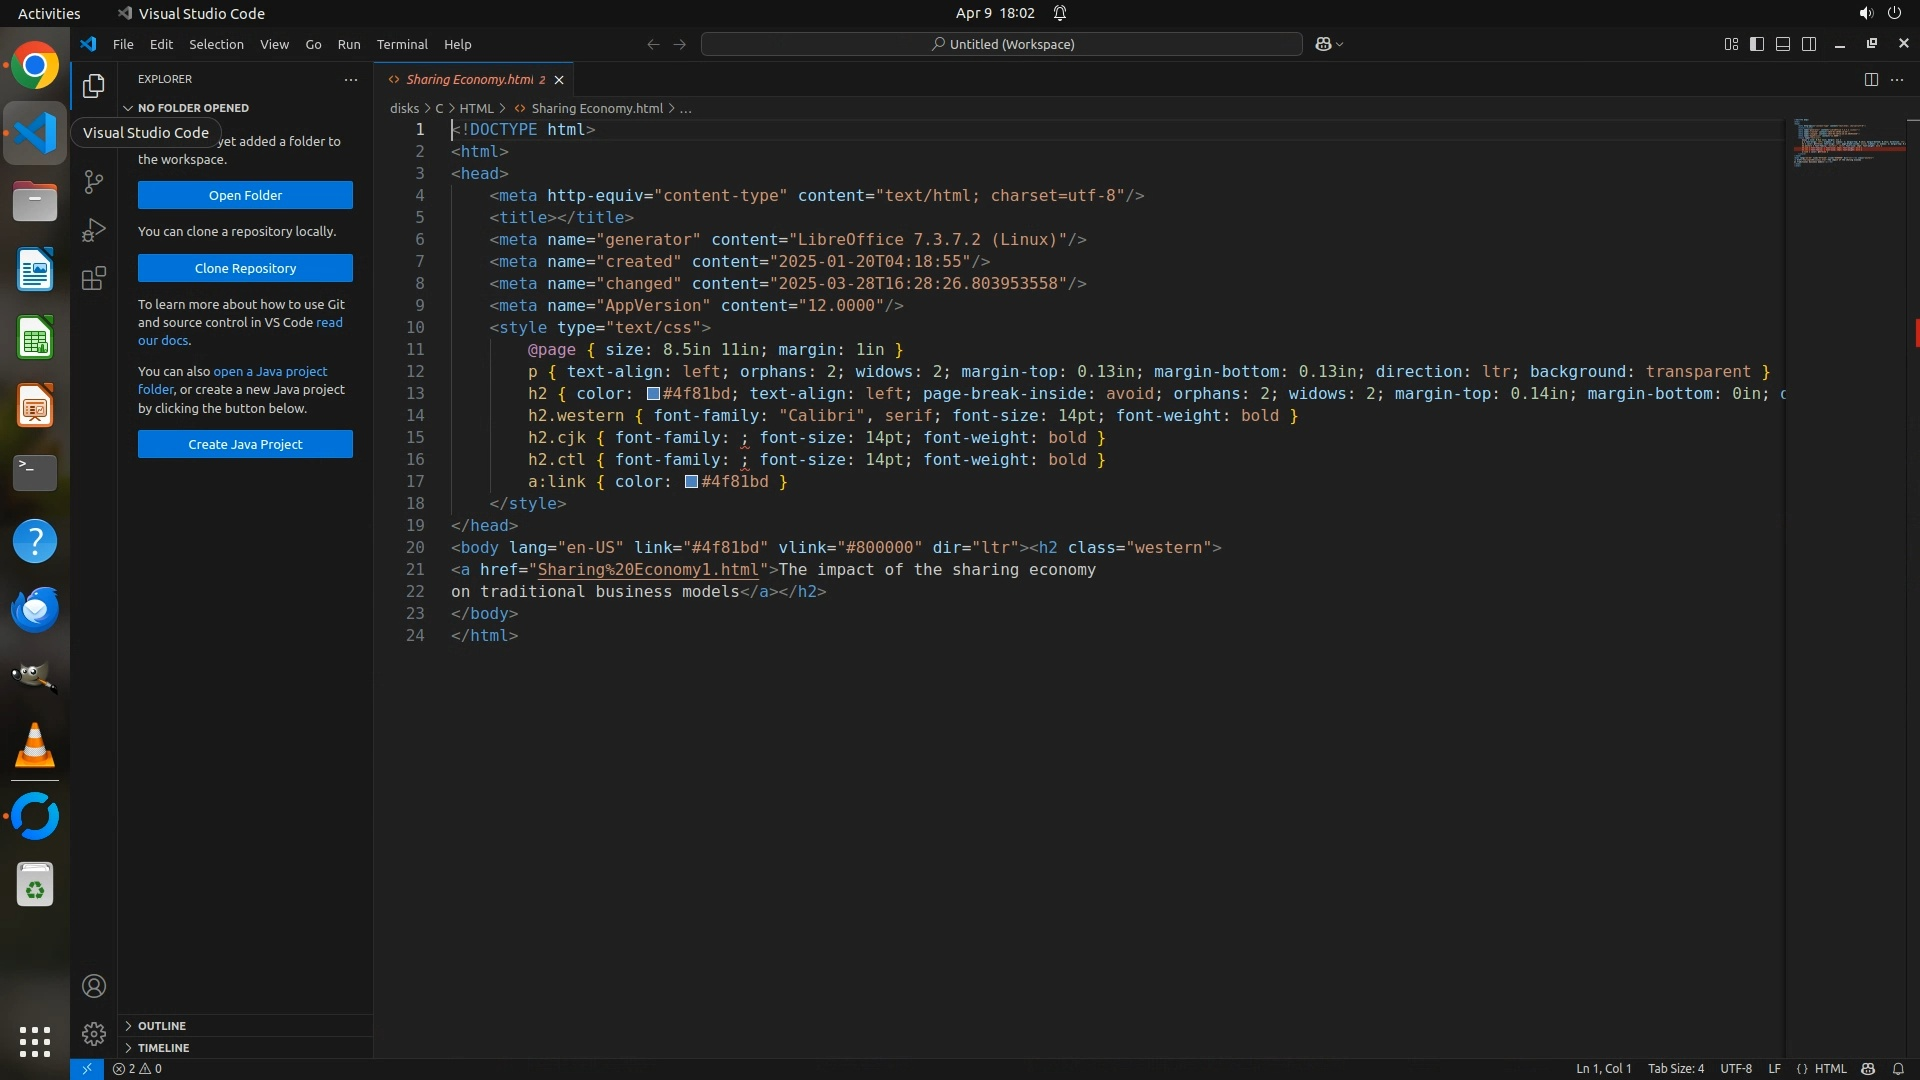Image resolution: width=1920 pixels, height=1080 pixels.
Task: Open the Terminal menu
Action: 402,44
